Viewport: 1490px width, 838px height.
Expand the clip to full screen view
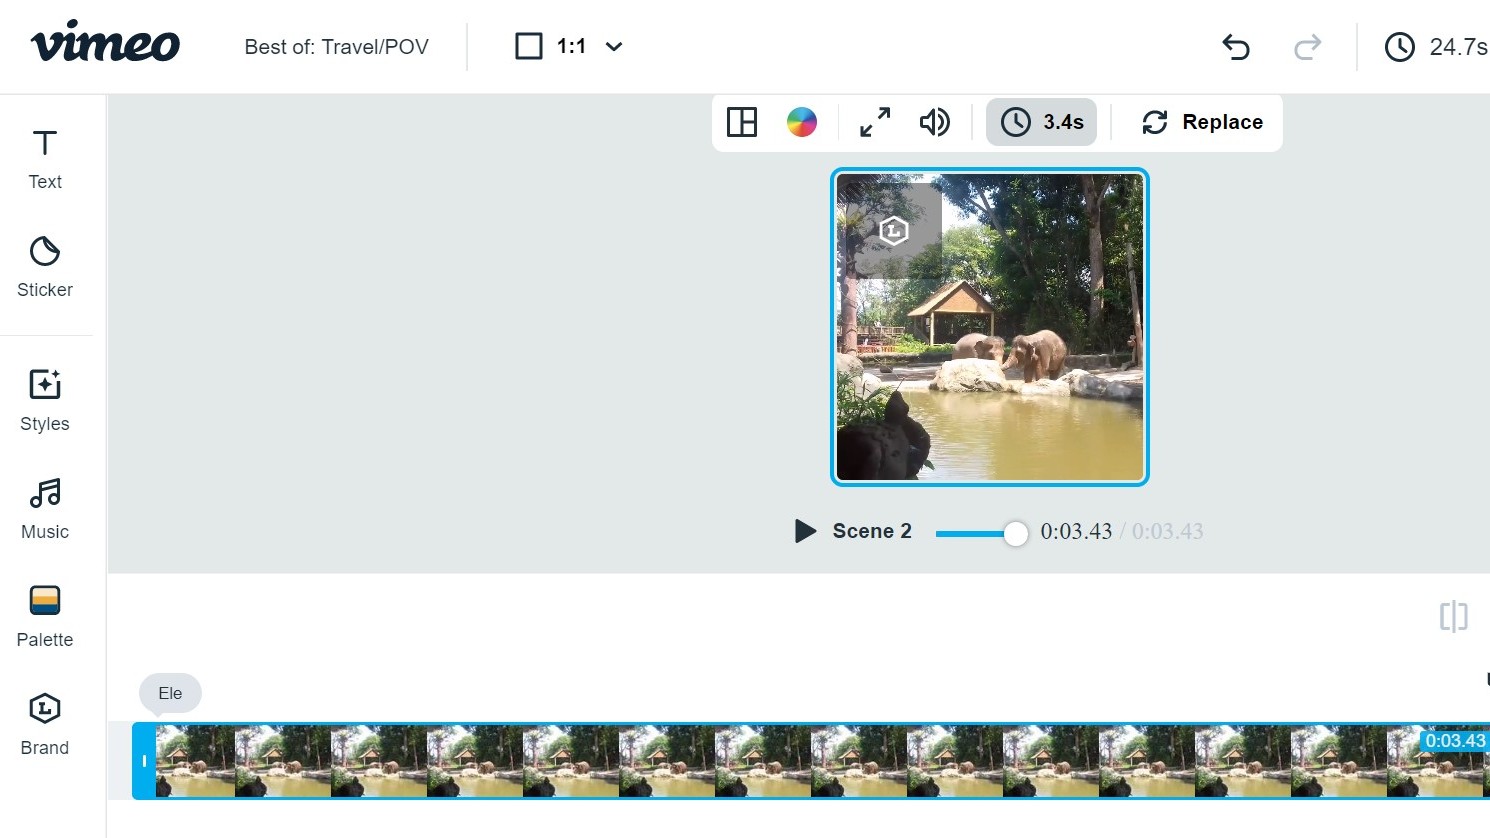point(873,122)
